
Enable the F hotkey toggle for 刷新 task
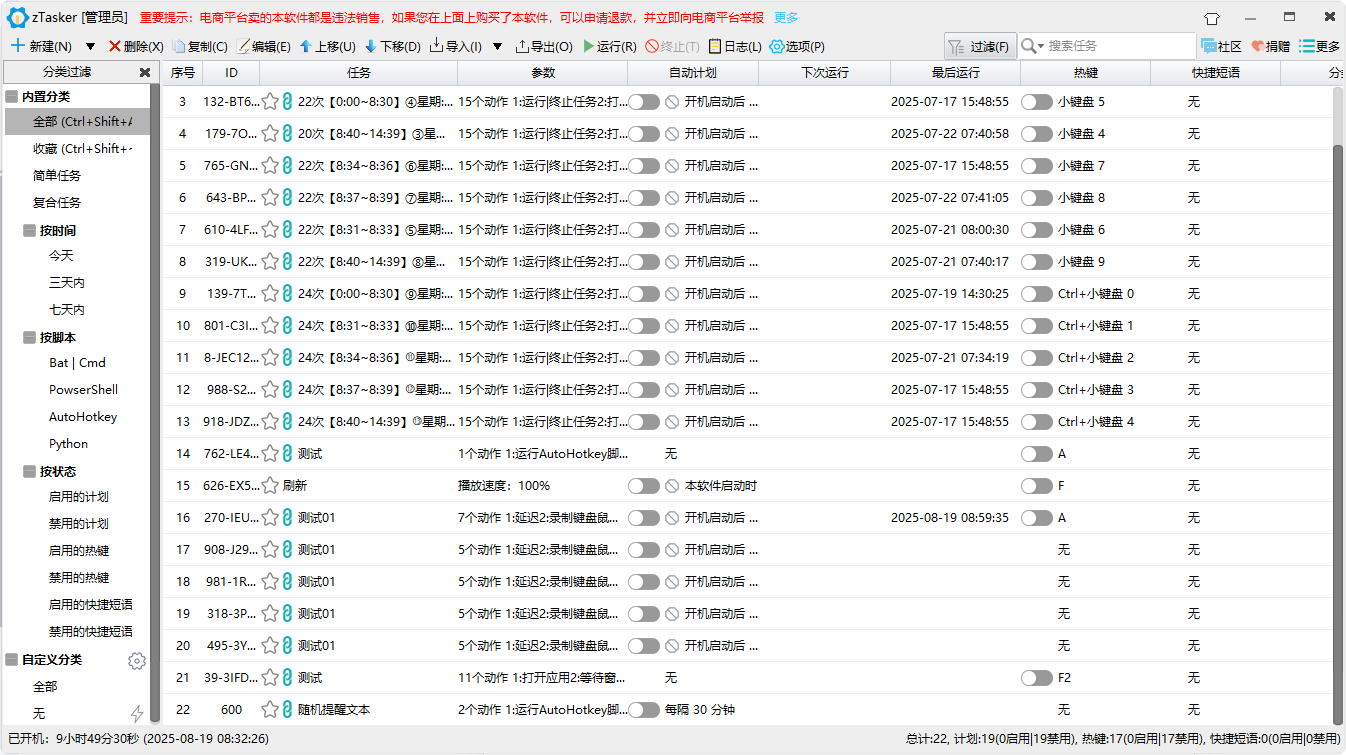pos(1037,485)
